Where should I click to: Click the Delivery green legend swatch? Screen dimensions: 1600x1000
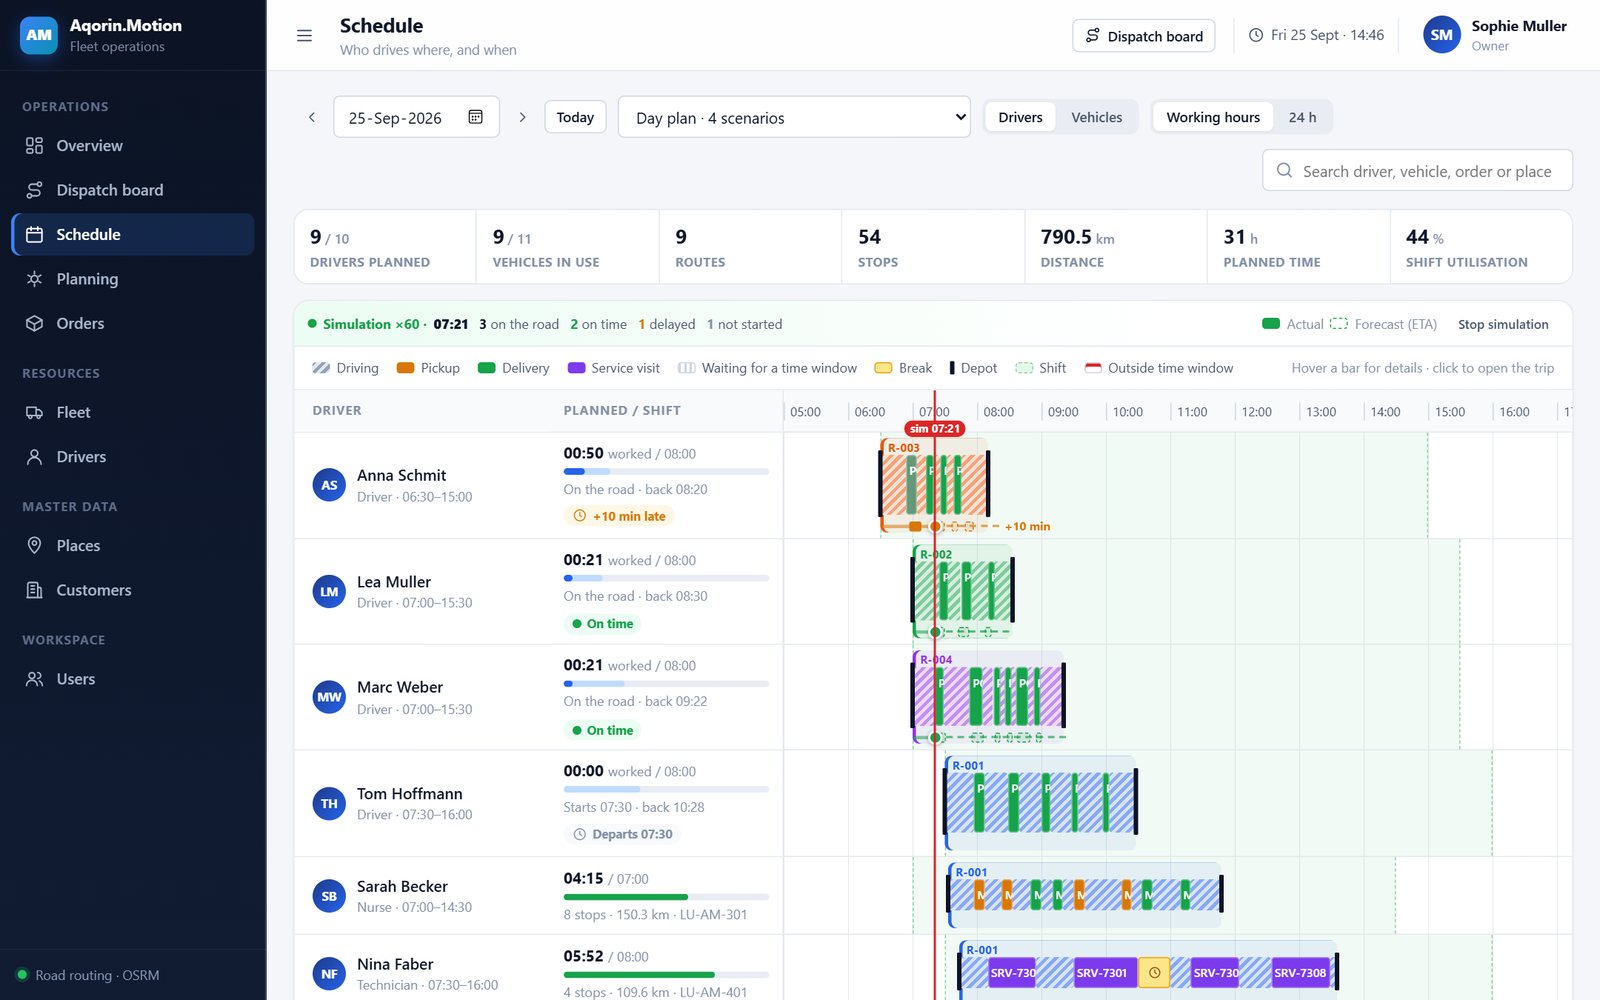pos(487,368)
